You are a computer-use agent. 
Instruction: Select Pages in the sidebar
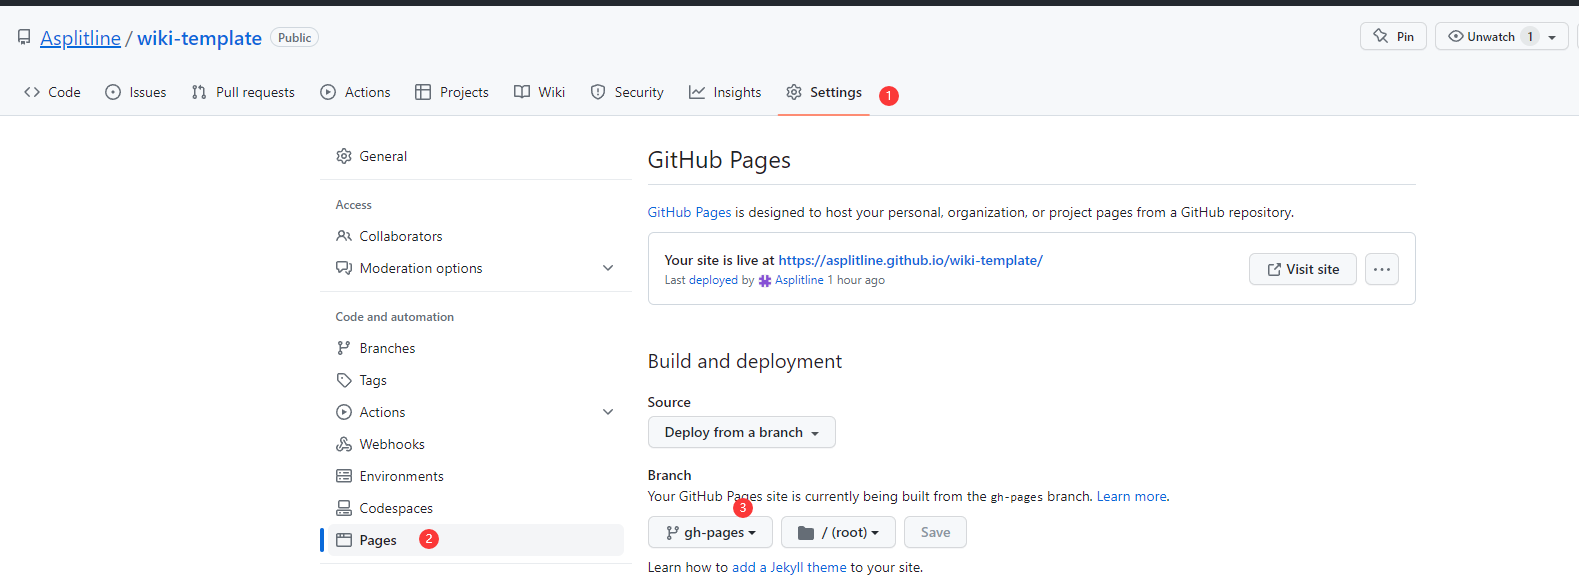(x=476, y=540)
